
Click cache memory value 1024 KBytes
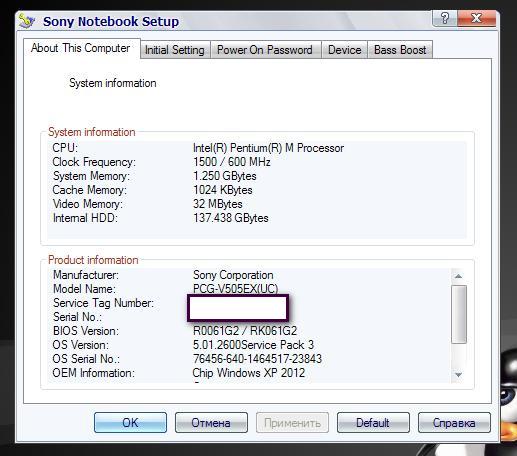[223, 190]
